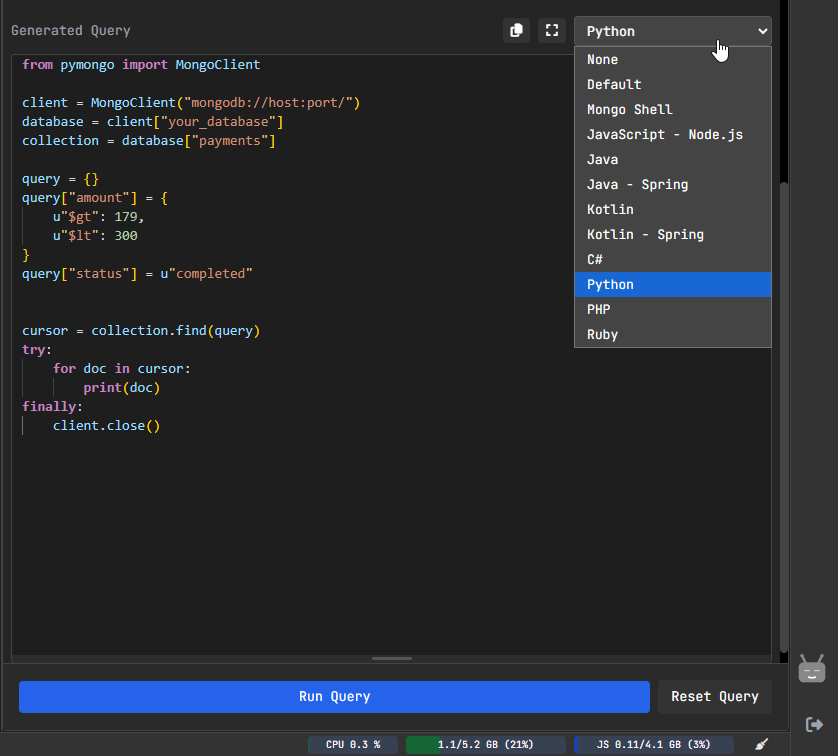
Task: Select the plain Kotlin option
Action: tap(672, 209)
